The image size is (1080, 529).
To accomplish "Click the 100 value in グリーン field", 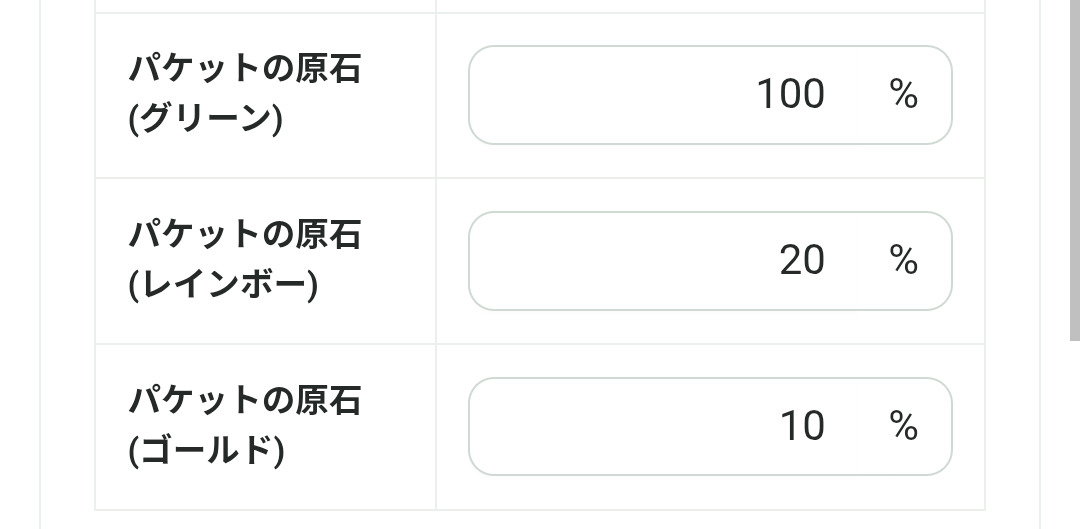I will [x=790, y=95].
